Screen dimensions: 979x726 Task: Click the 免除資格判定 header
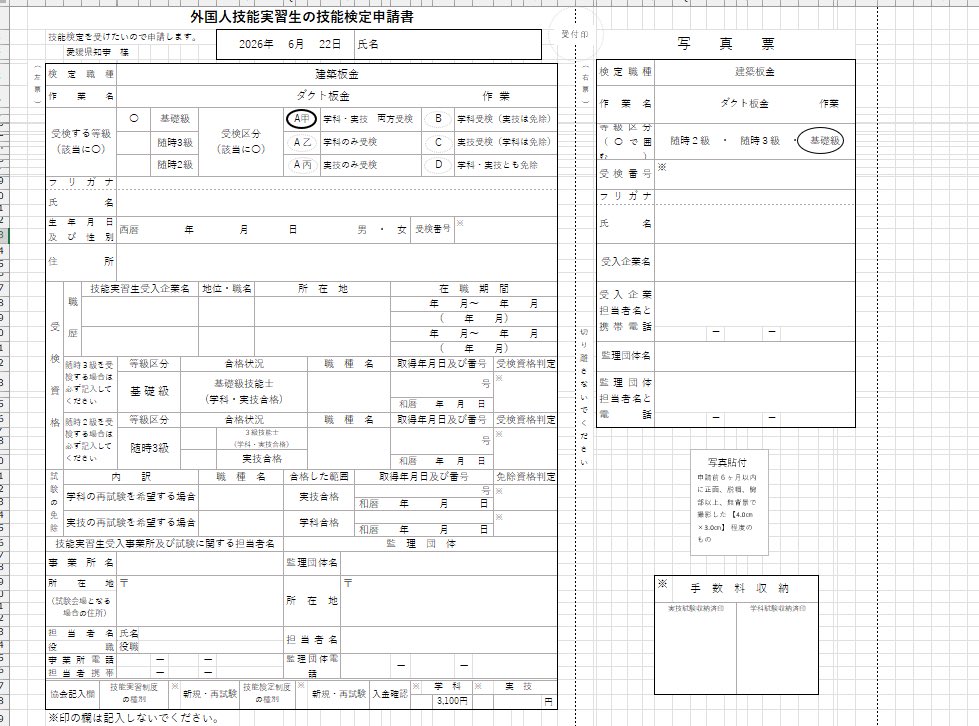click(525, 477)
